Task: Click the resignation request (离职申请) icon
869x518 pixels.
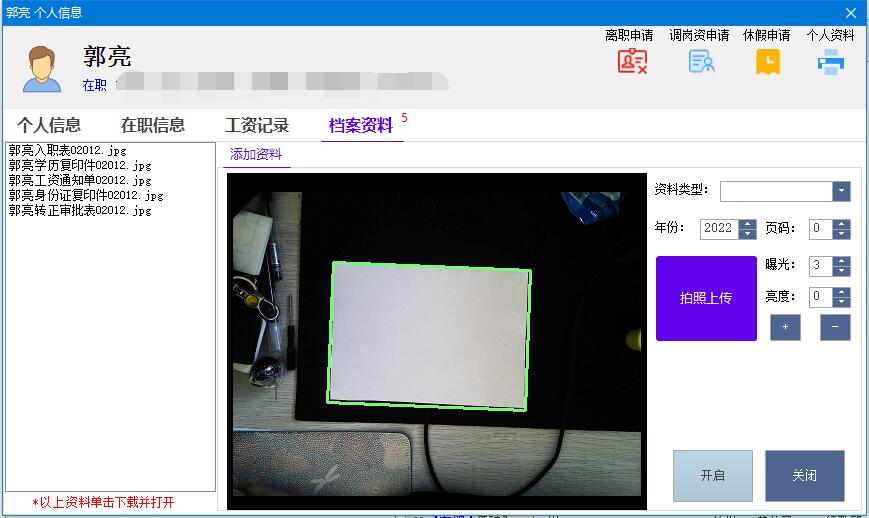Action: (631, 62)
